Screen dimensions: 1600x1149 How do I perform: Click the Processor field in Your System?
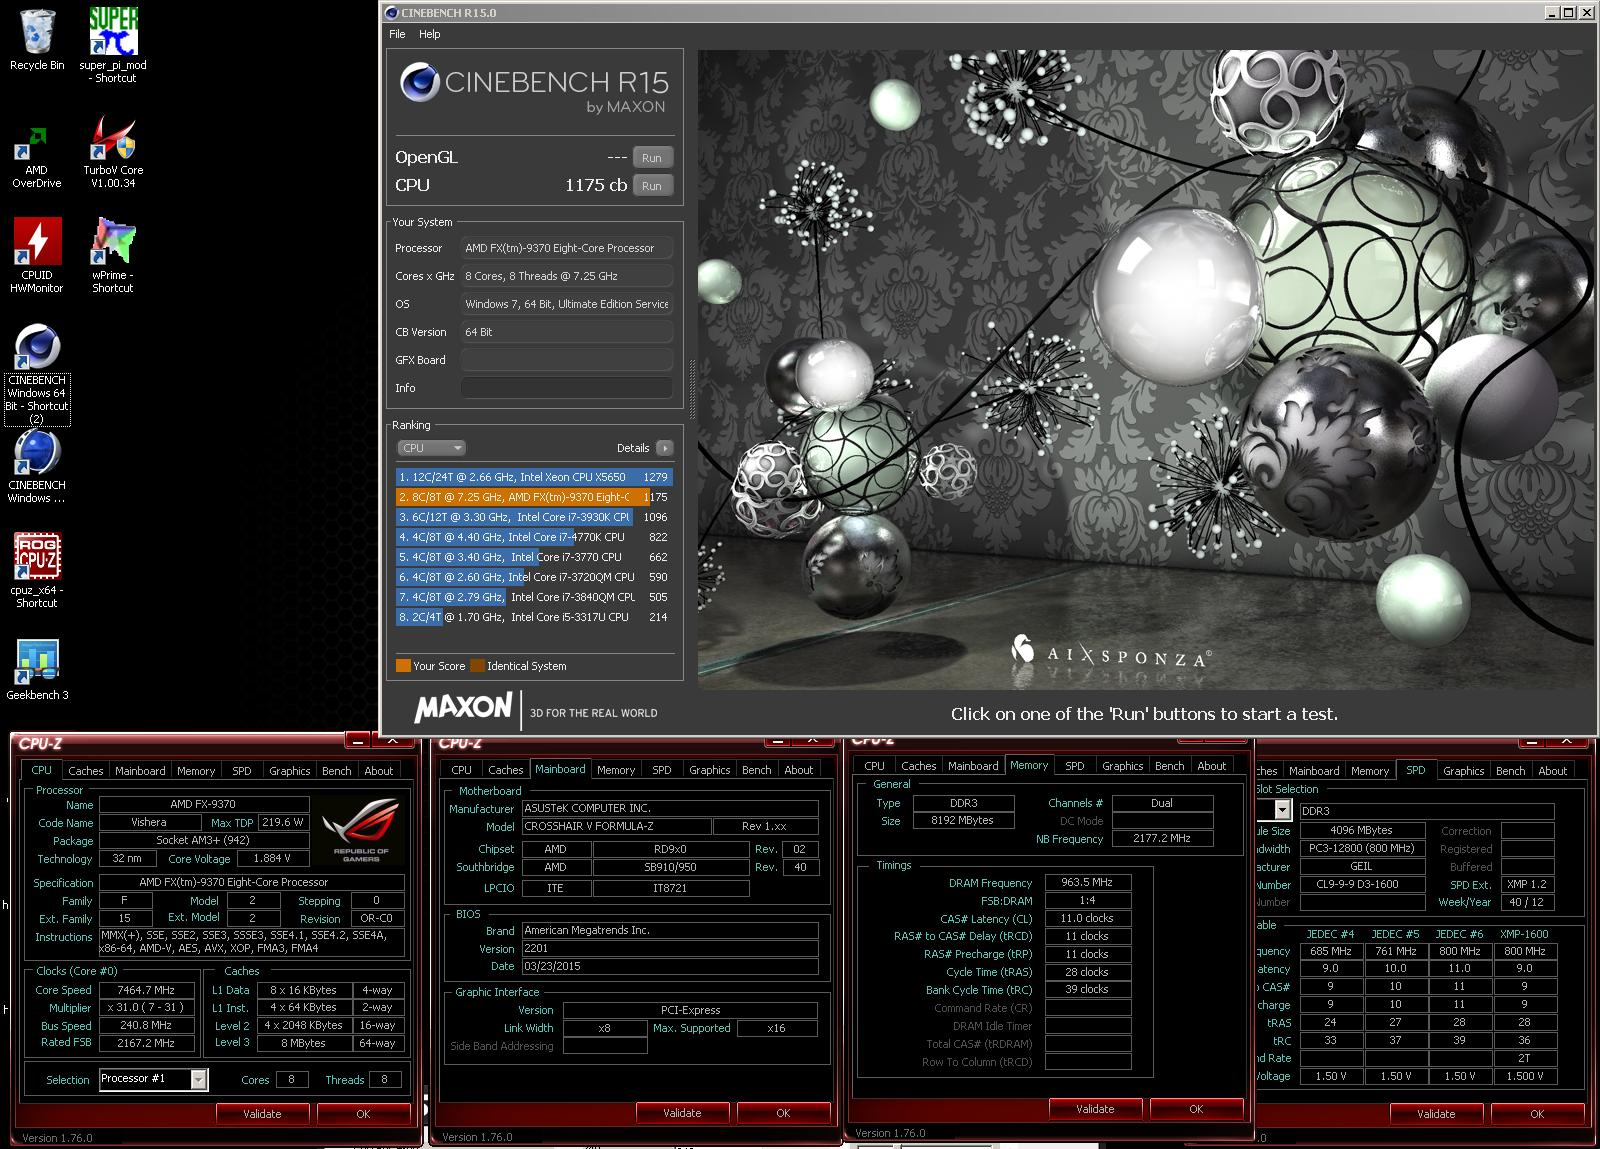pos(566,248)
